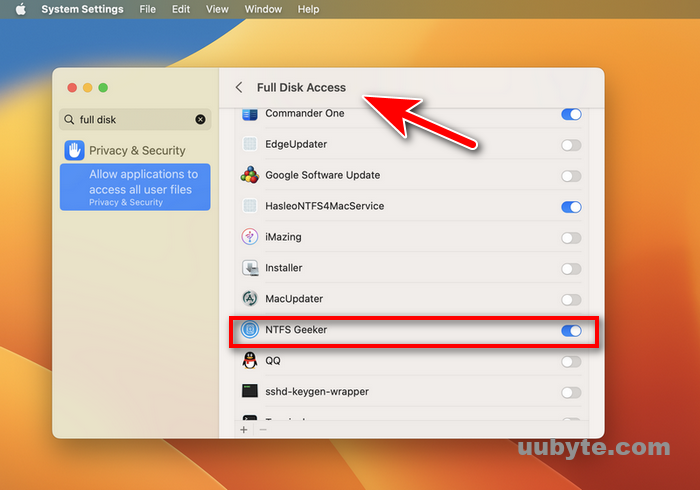This screenshot has height=490, width=700.
Task: Go back from Full Disk Access
Action: pyautogui.click(x=239, y=87)
